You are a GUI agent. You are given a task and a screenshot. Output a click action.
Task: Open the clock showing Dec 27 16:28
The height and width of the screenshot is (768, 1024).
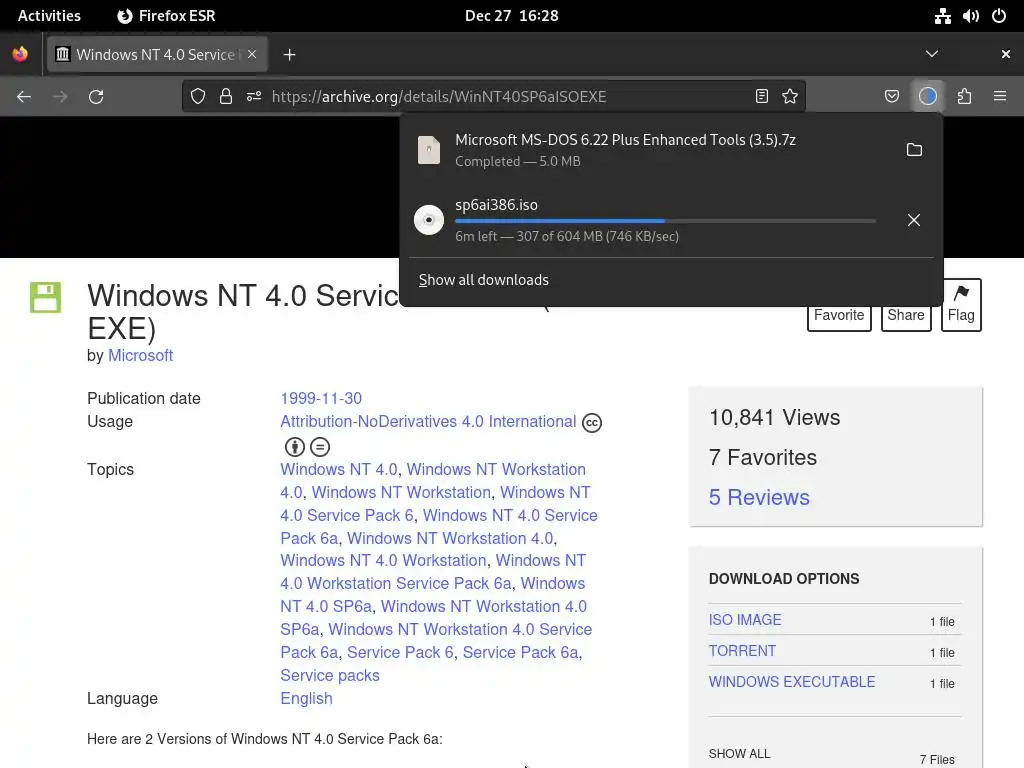(511, 16)
